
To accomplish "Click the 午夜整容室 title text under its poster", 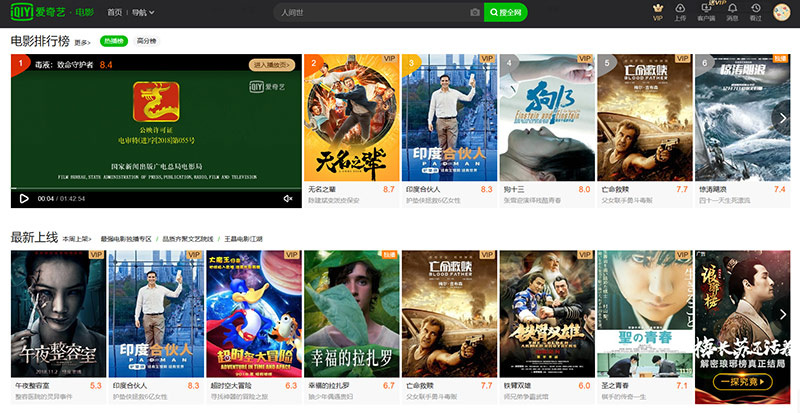I will pos(32,386).
